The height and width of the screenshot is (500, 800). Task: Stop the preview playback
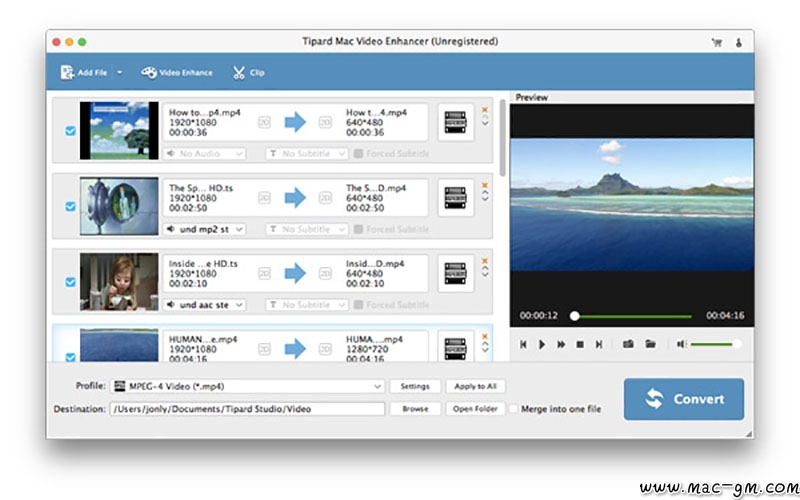point(580,344)
